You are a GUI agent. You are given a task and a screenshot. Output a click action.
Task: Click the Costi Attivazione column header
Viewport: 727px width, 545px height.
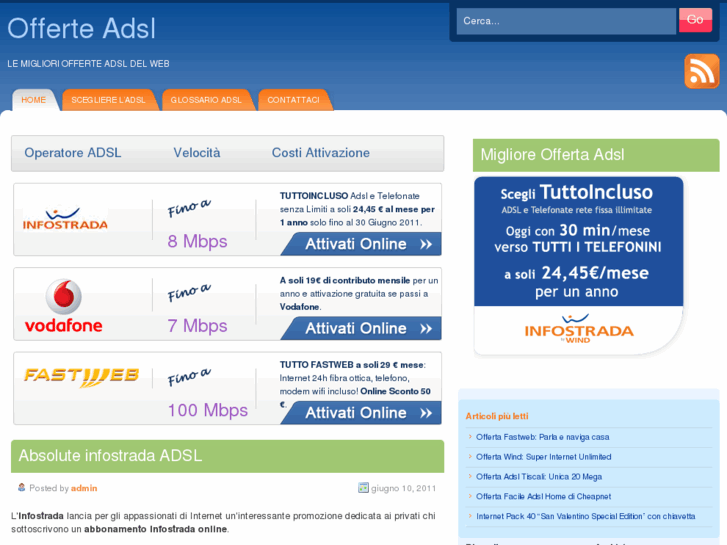[x=321, y=153]
